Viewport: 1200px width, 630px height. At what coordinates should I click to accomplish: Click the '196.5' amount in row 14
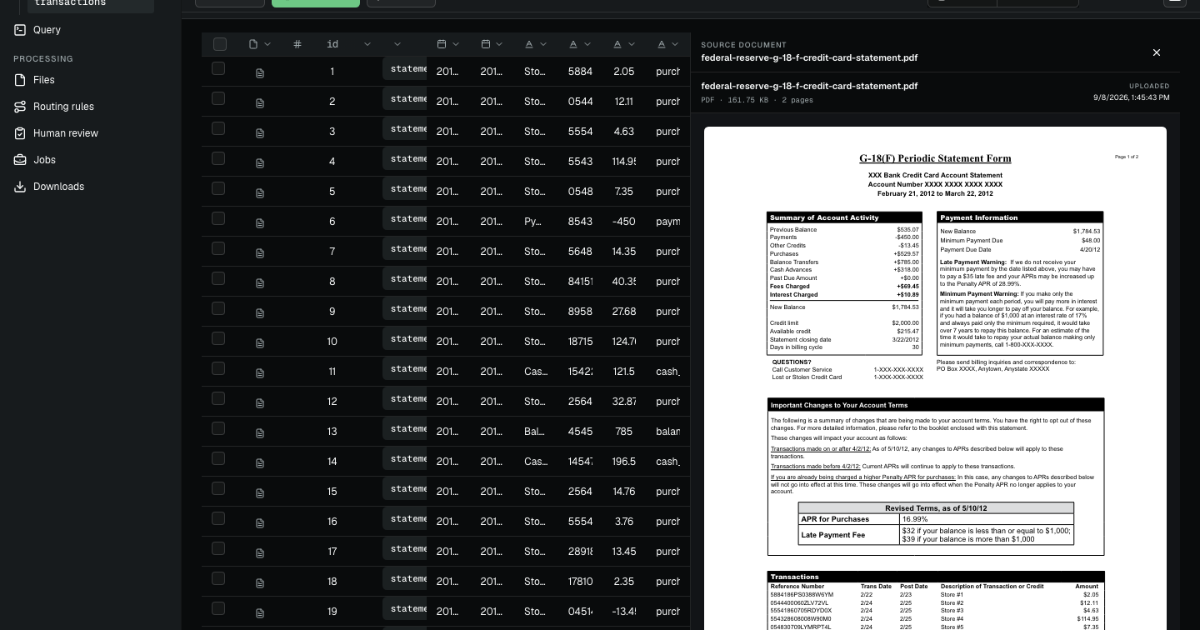click(x=624, y=462)
